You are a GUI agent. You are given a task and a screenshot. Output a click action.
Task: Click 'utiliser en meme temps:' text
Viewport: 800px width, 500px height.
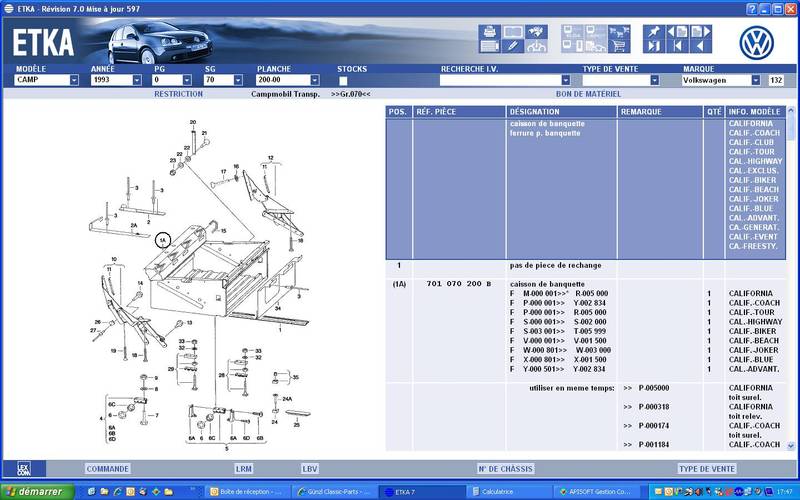pyautogui.click(x=571, y=388)
